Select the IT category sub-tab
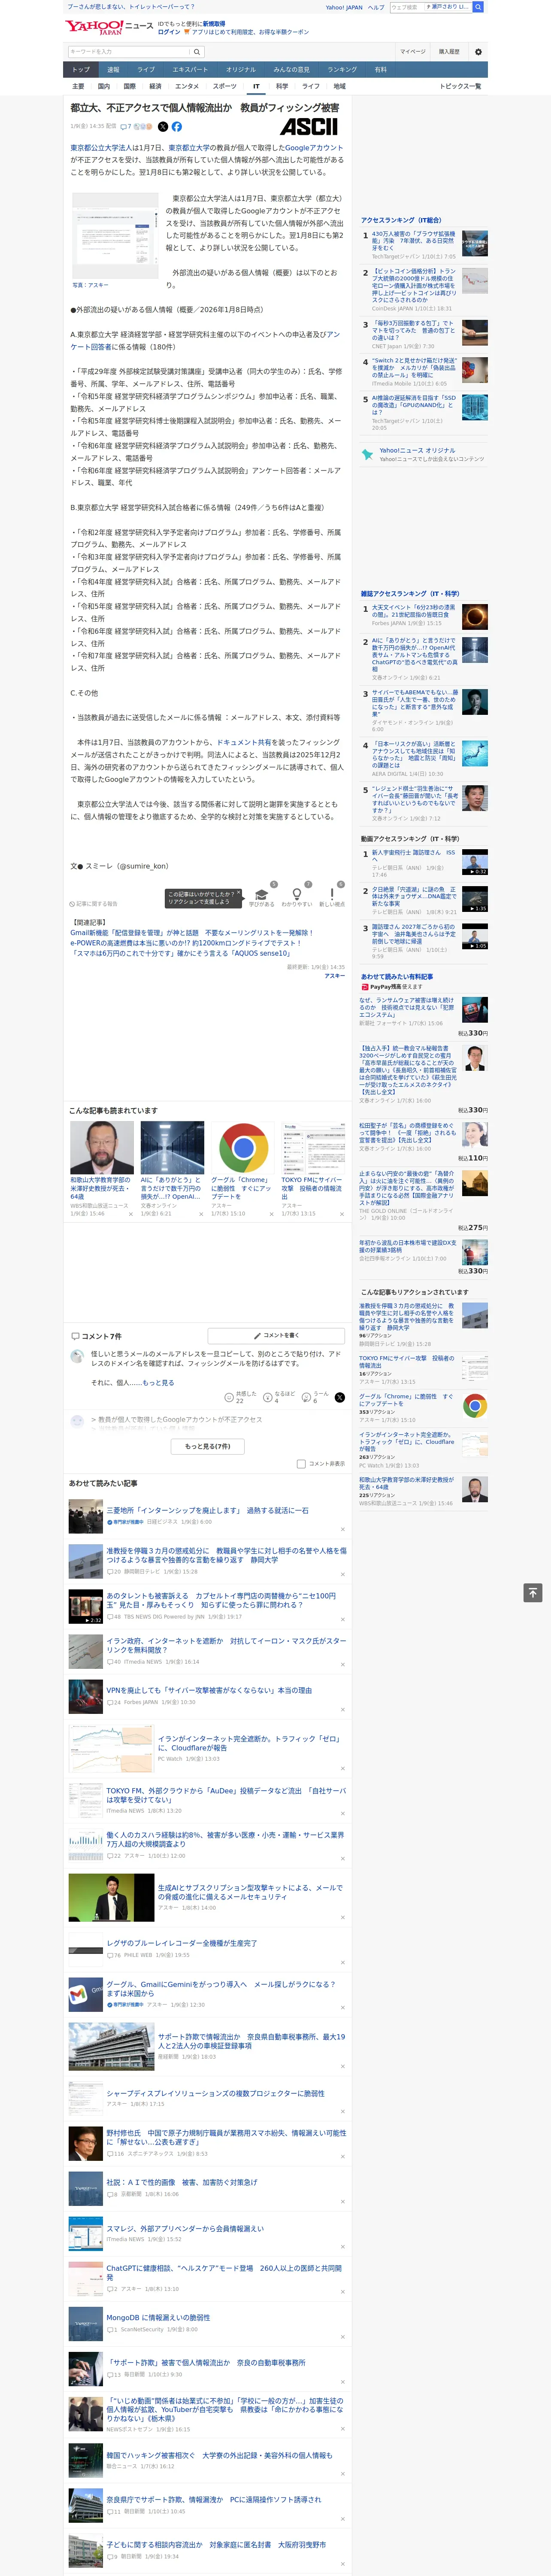Image resolution: width=551 pixels, height=2576 pixels. pos(256,86)
